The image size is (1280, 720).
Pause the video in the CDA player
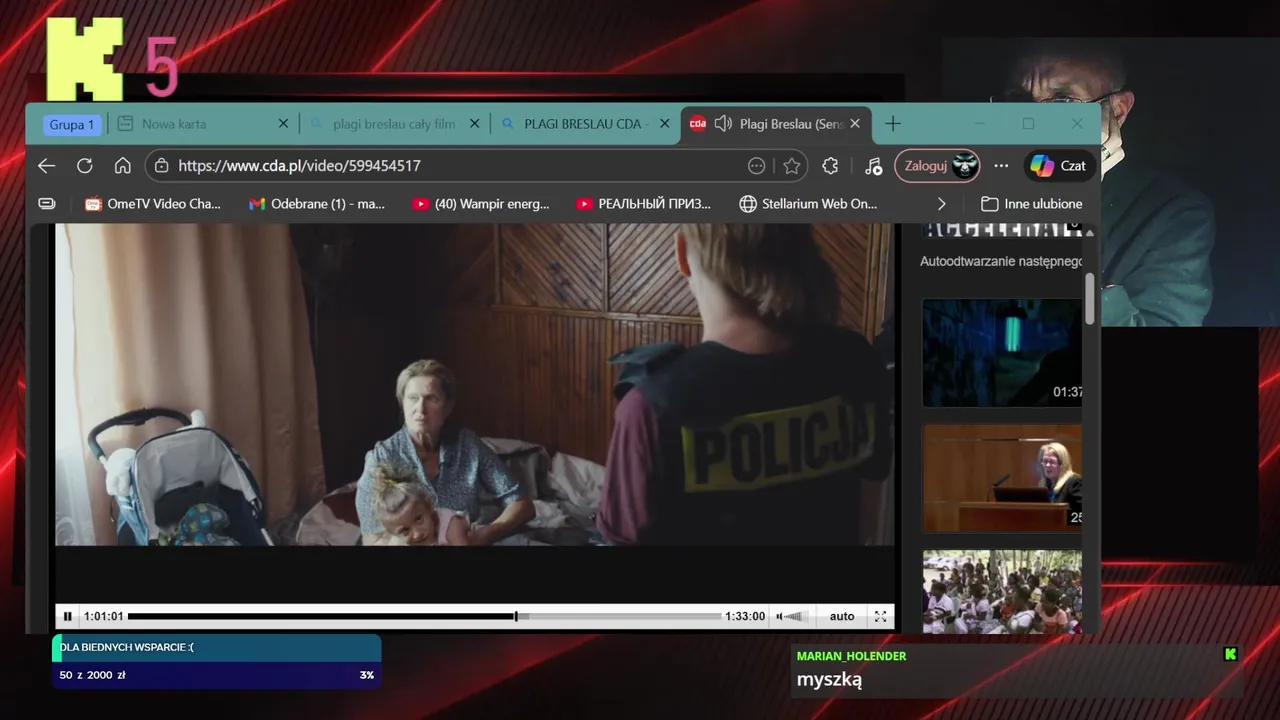[68, 616]
